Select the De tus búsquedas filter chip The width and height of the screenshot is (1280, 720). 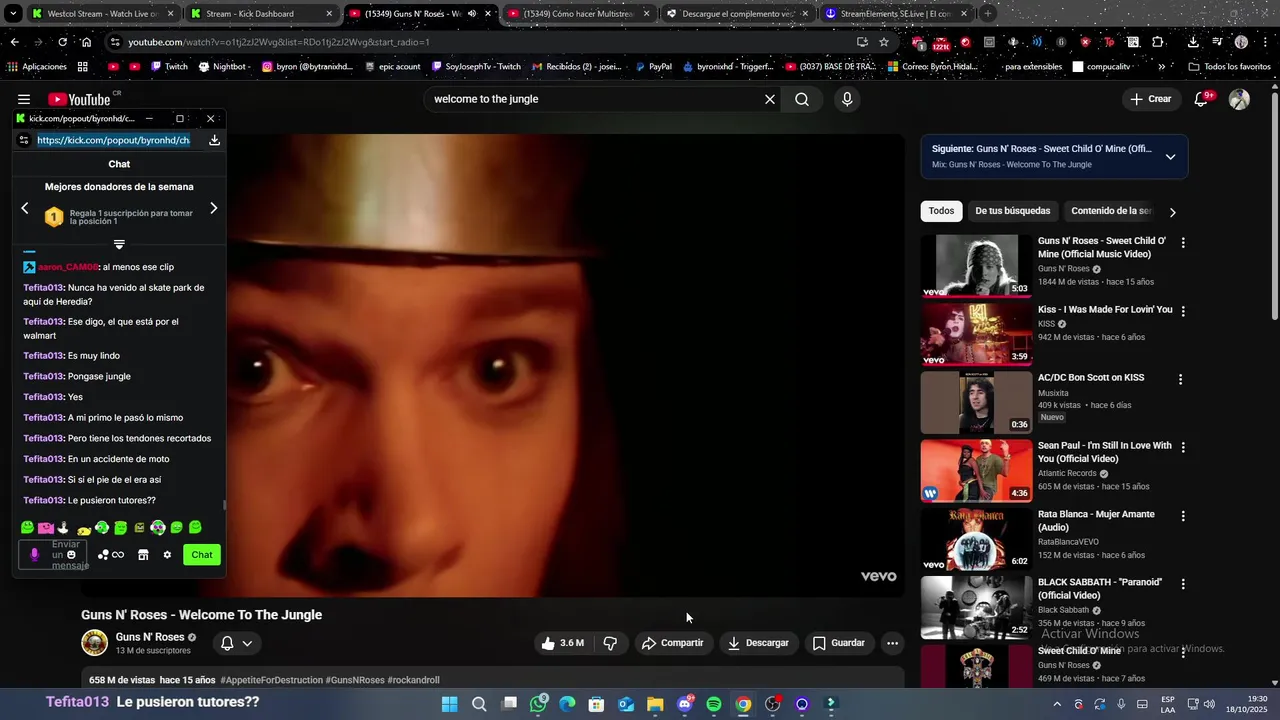(1012, 211)
